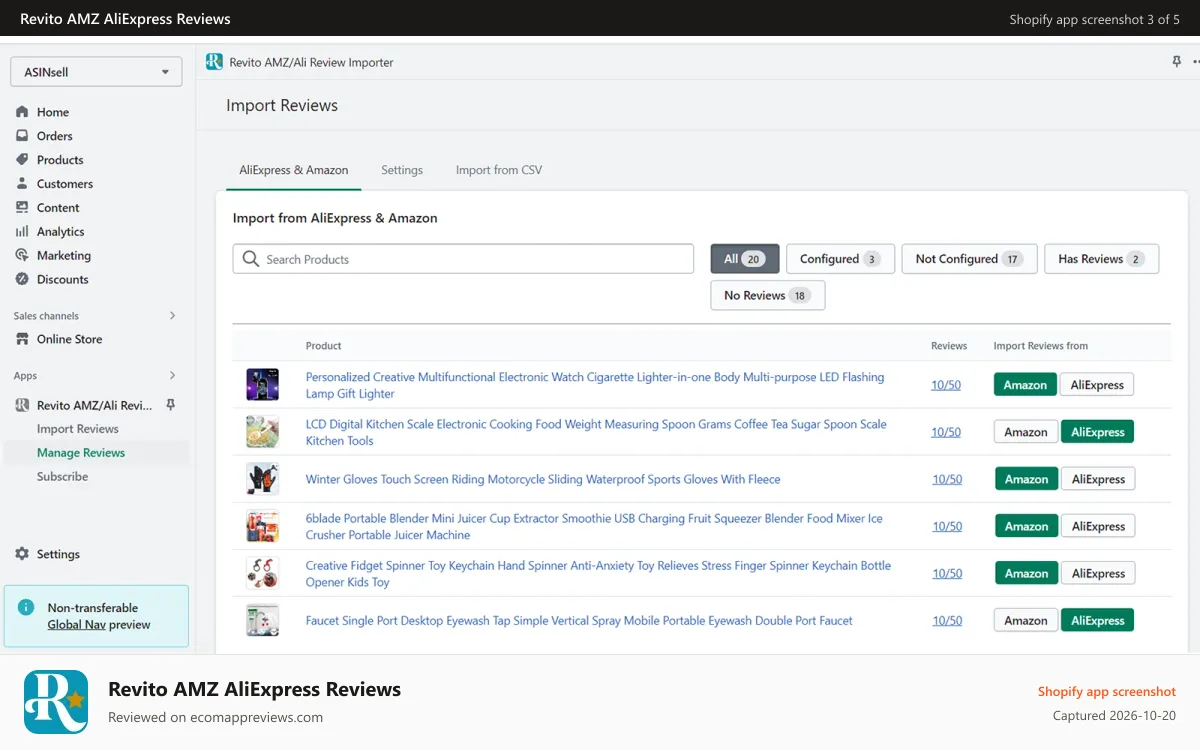Click the Orders inbox icon
The image size is (1200, 750).
pos(22,136)
